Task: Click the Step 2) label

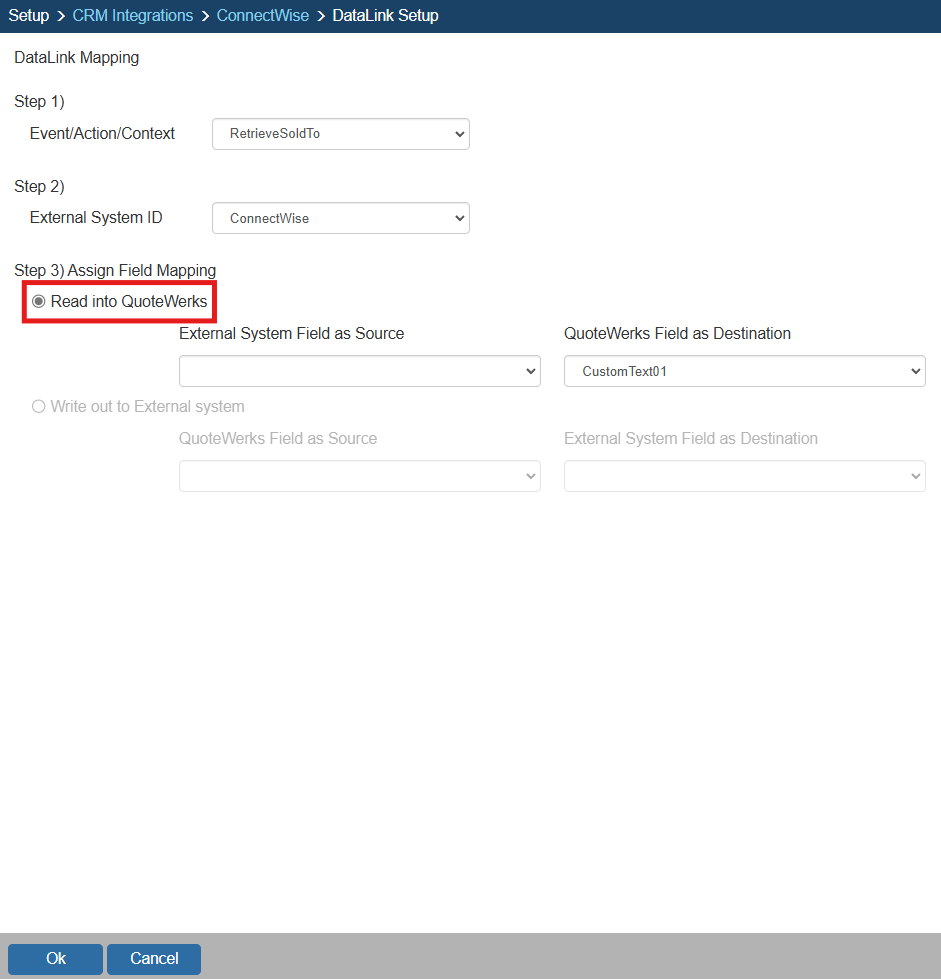Action: [39, 186]
